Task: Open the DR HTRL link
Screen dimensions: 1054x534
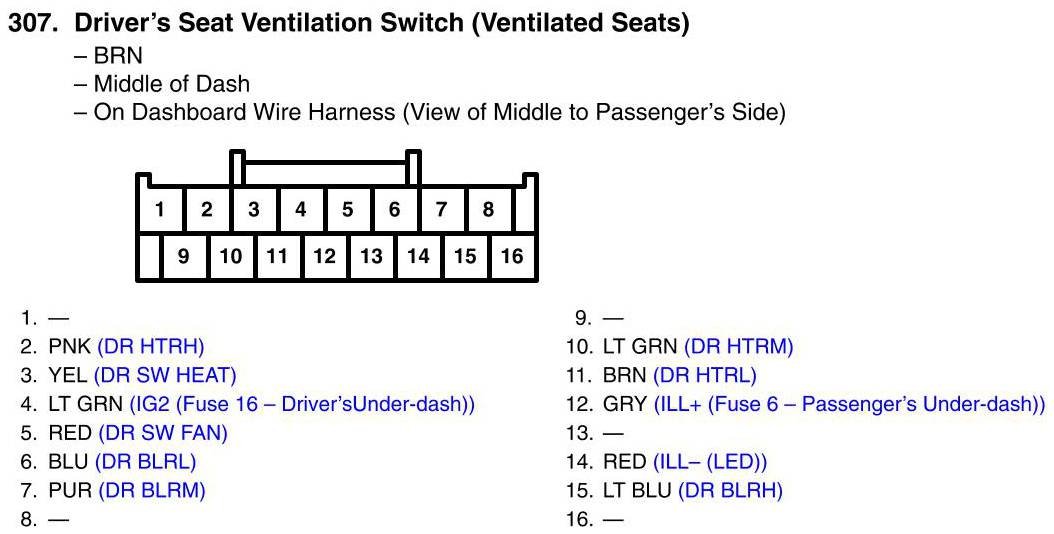Action: pyautogui.click(x=704, y=375)
